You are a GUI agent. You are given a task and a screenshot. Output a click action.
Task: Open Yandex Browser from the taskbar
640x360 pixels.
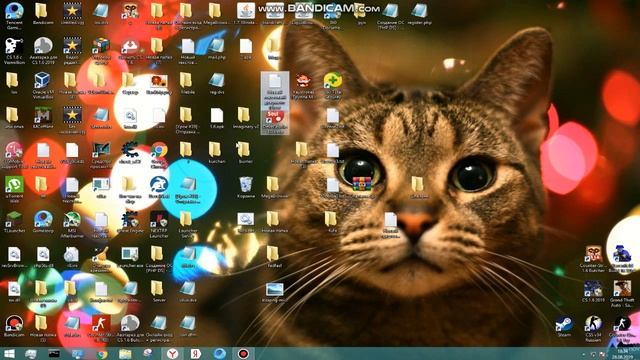(x=173, y=354)
